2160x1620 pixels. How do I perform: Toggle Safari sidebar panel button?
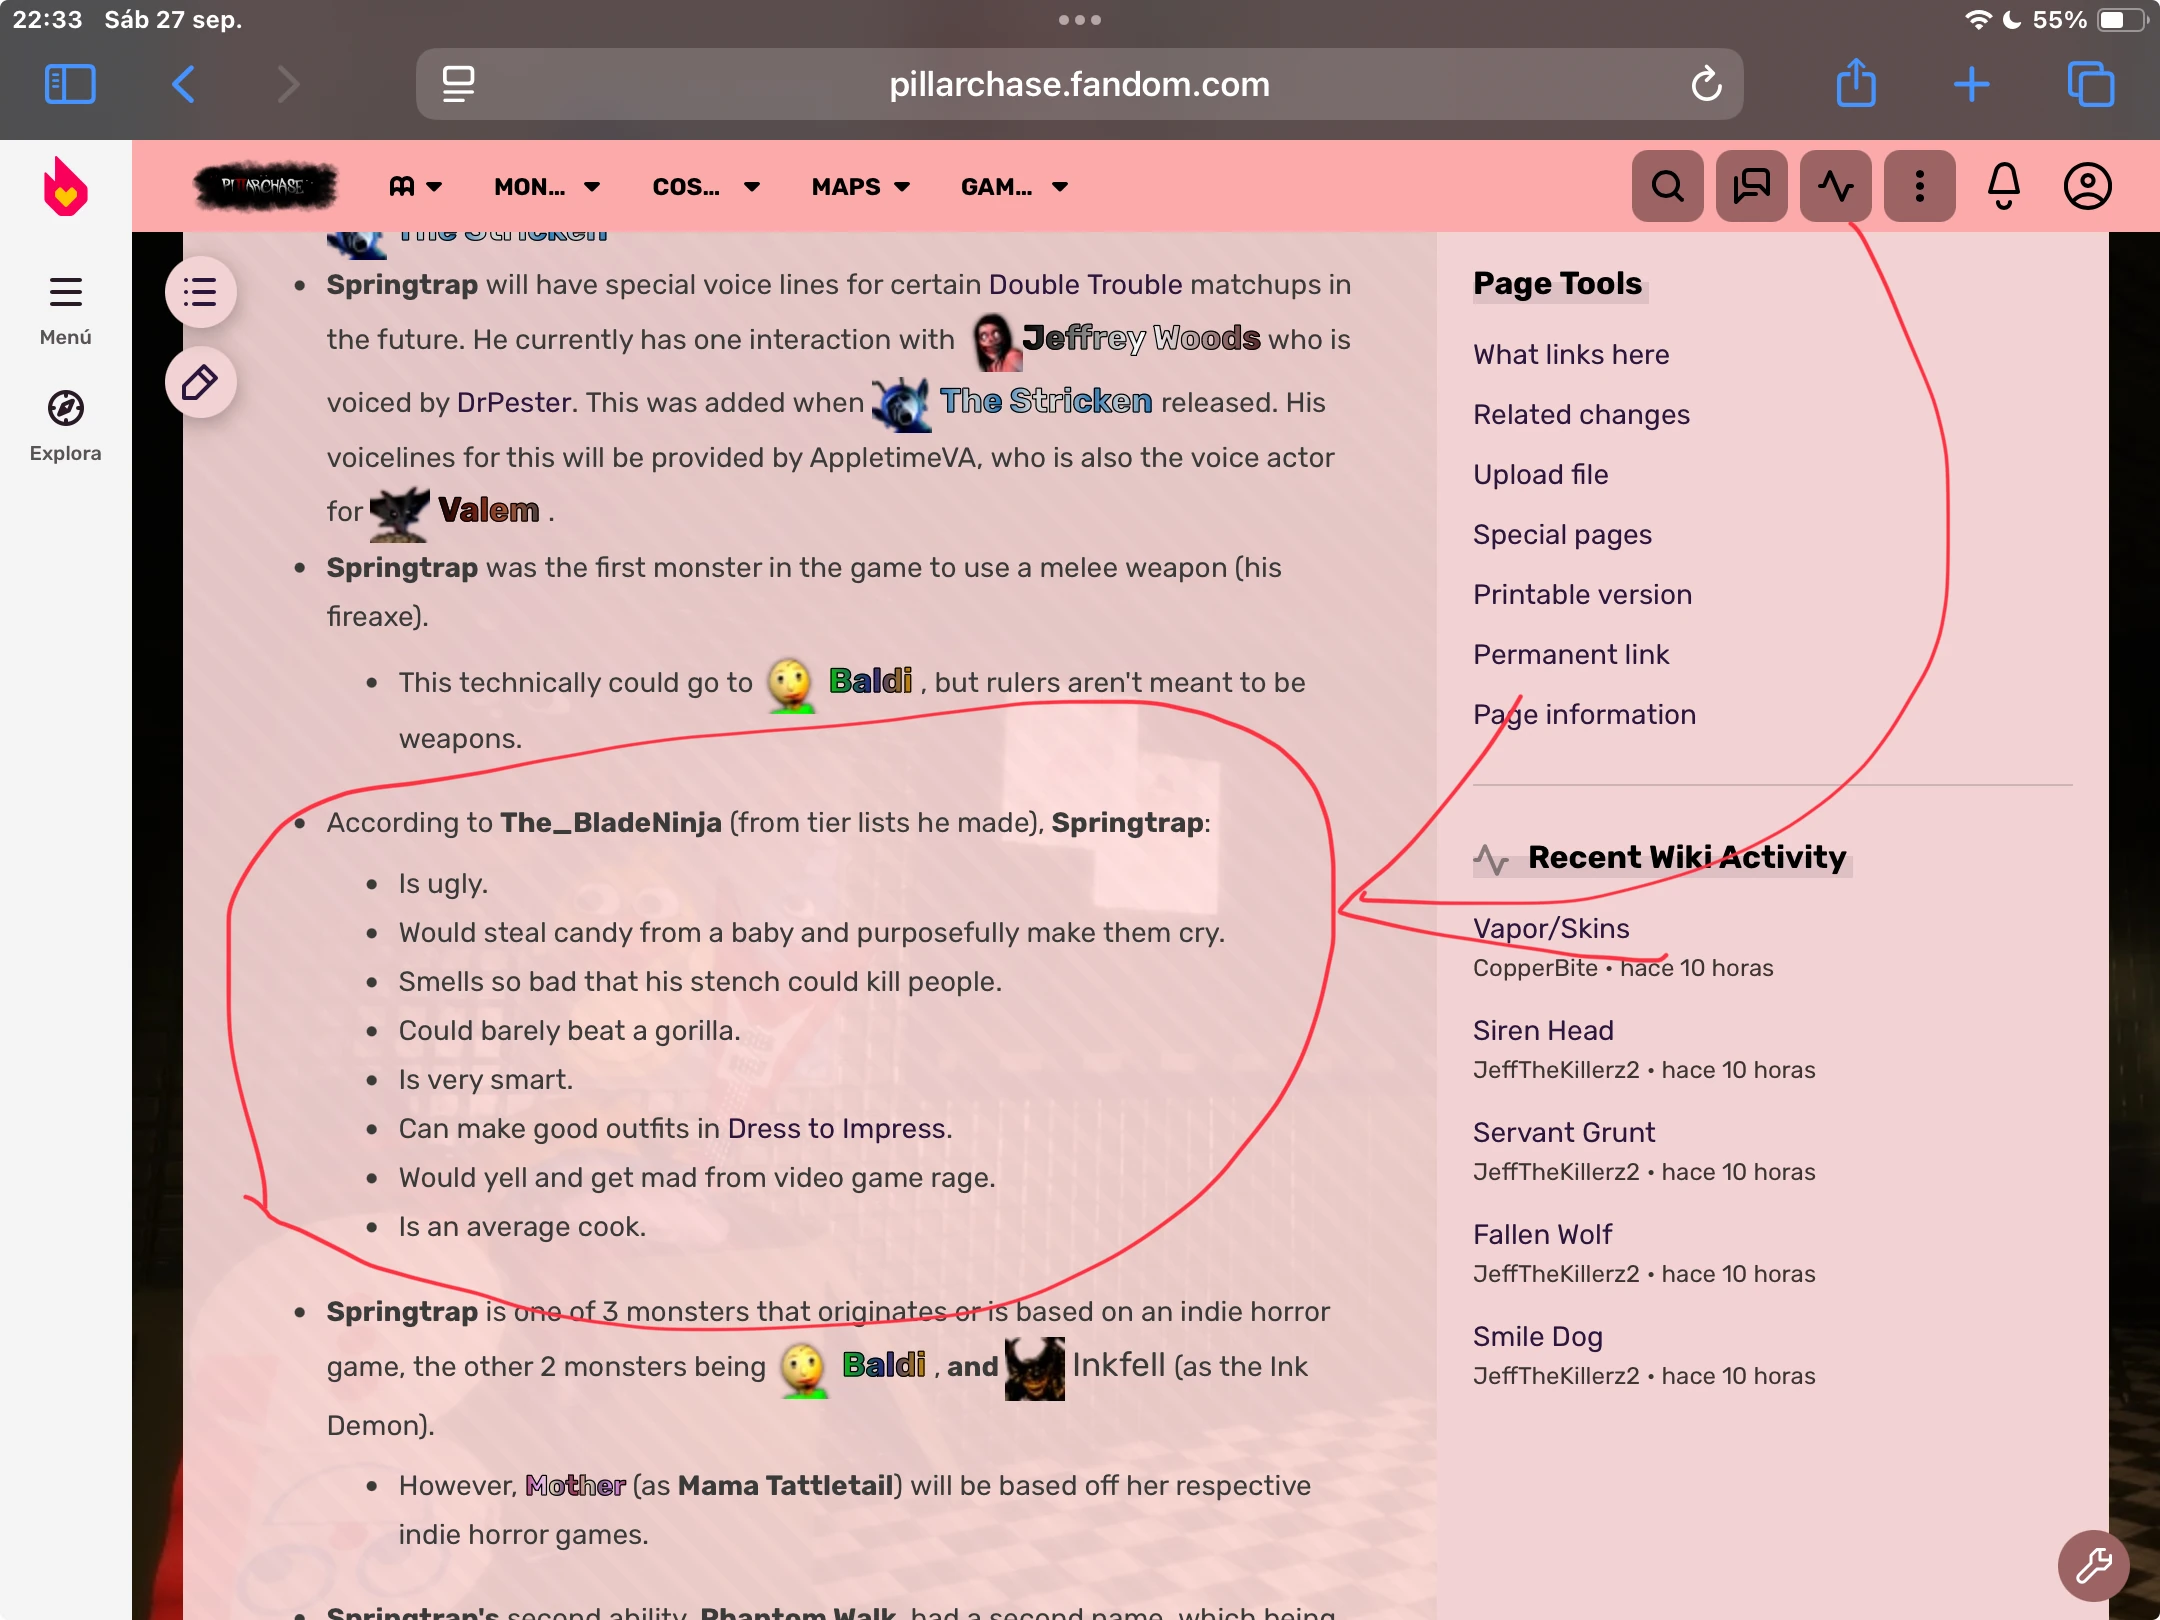click(70, 84)
